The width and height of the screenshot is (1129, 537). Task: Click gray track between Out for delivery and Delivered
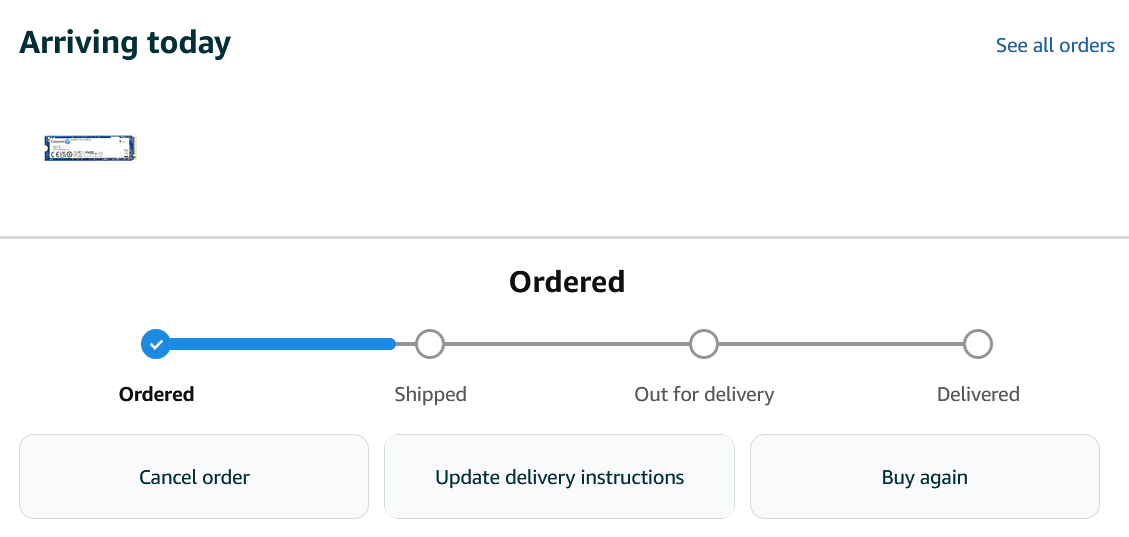point(841,344)
